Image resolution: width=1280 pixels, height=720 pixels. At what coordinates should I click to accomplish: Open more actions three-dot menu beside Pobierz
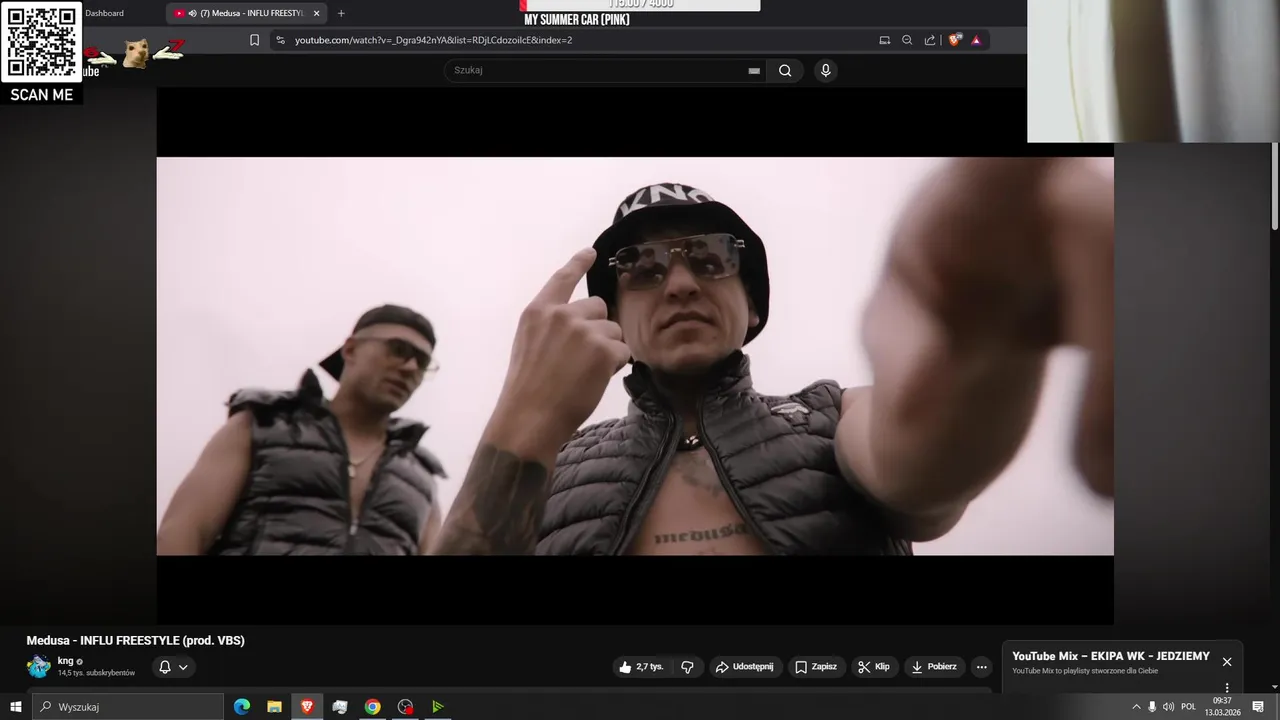[x=981, y=667]
